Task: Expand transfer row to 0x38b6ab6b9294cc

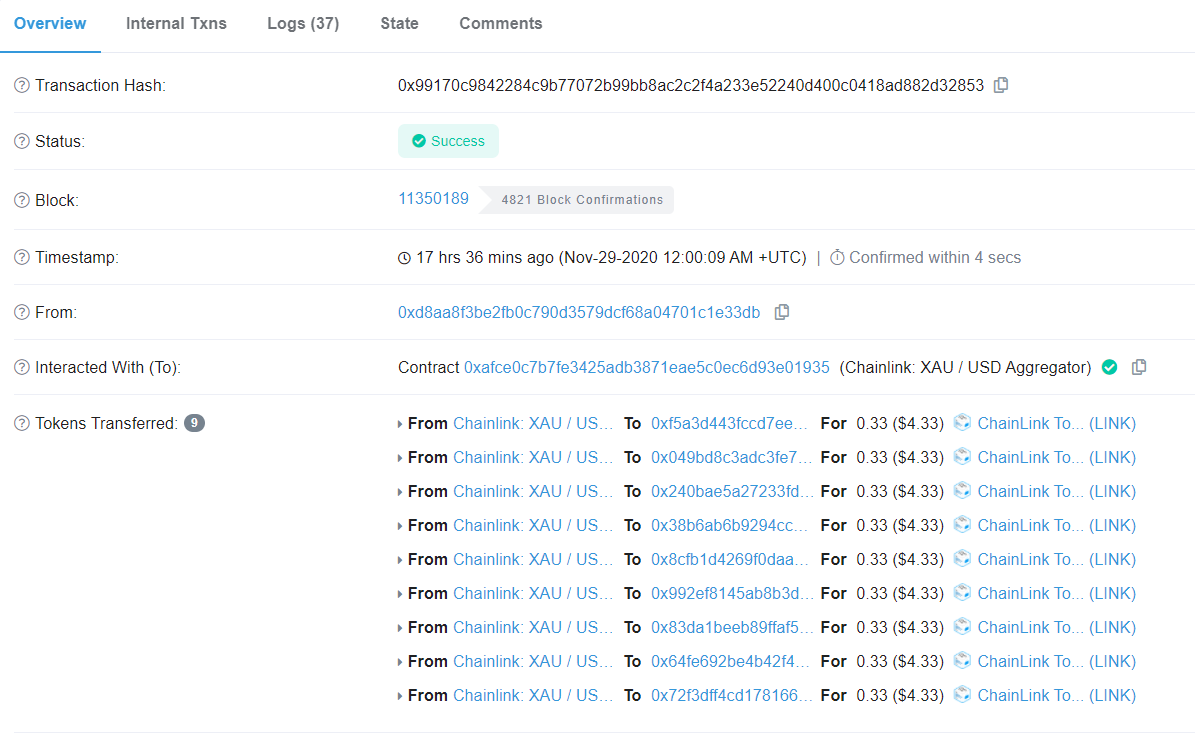Action: (400, 526)
